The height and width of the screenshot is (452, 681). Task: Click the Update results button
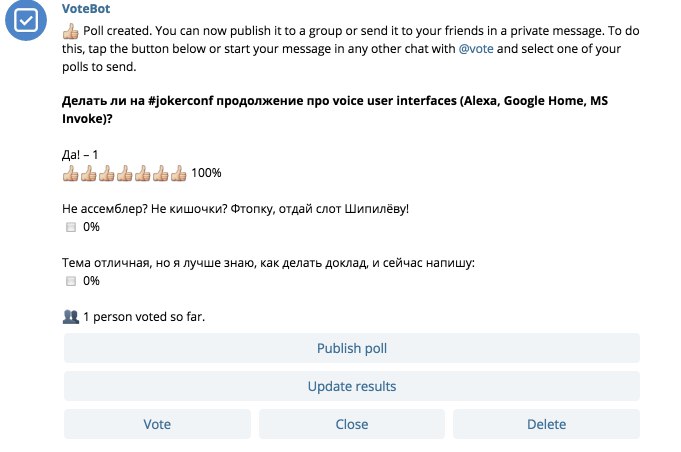click(x=352, y=386)
